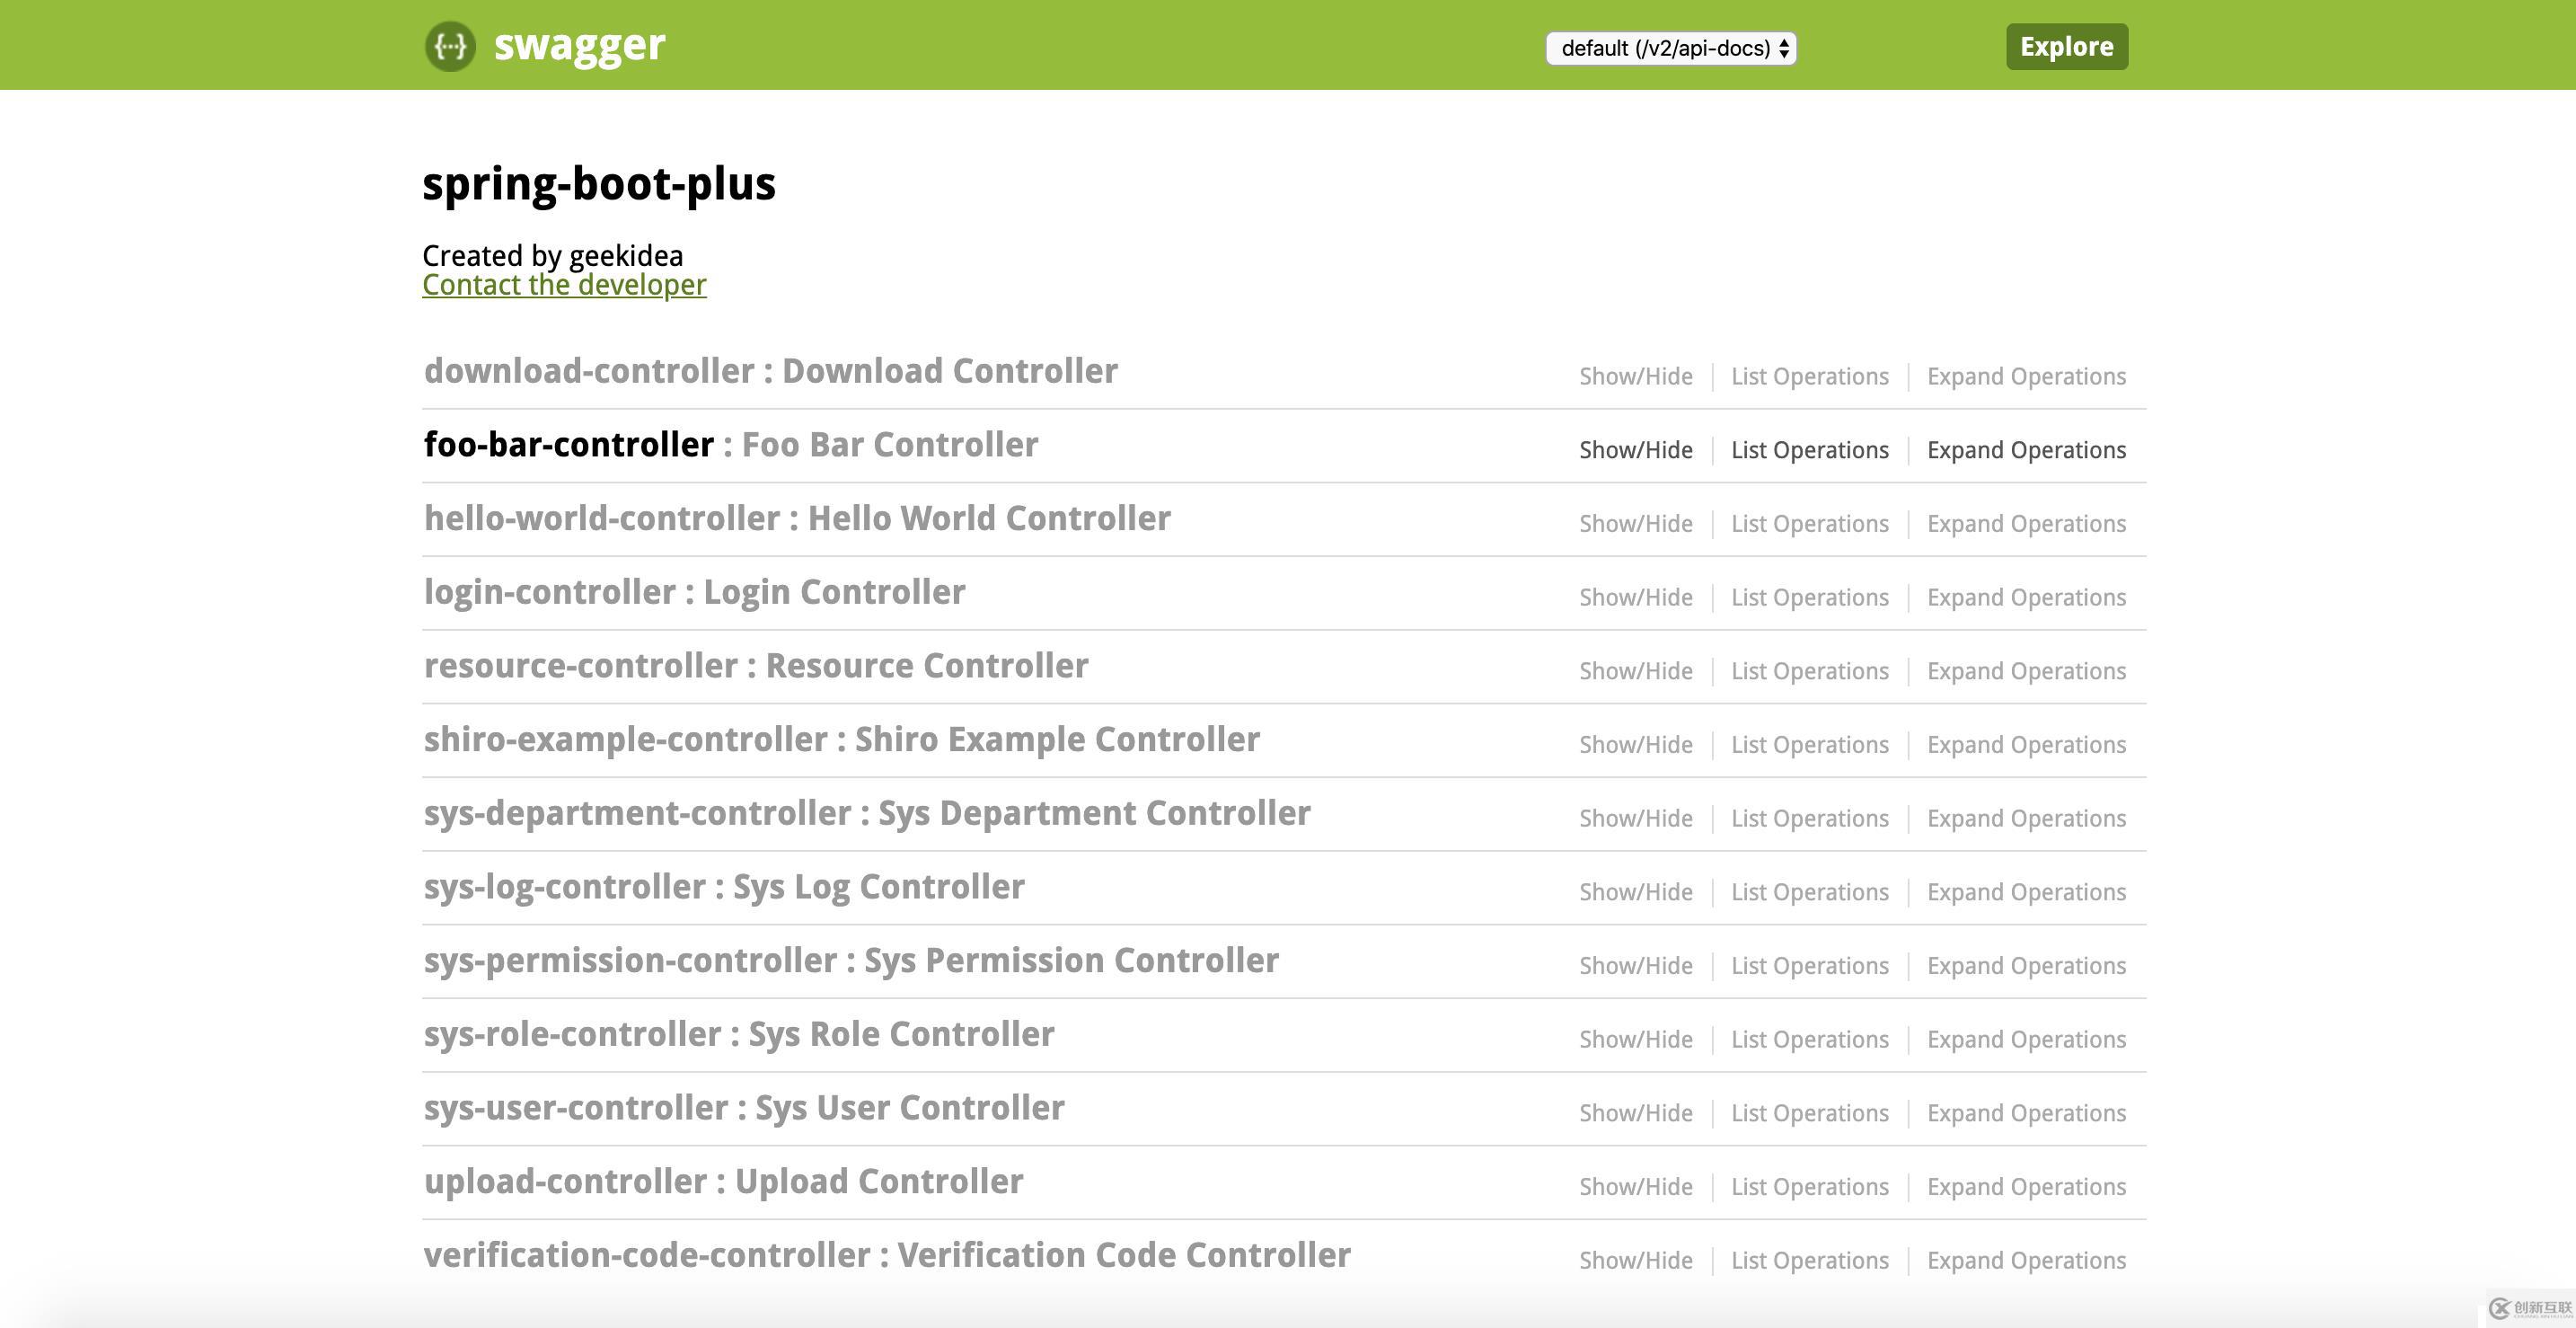Expand sys-log-controller heading

tap(724, 887)
